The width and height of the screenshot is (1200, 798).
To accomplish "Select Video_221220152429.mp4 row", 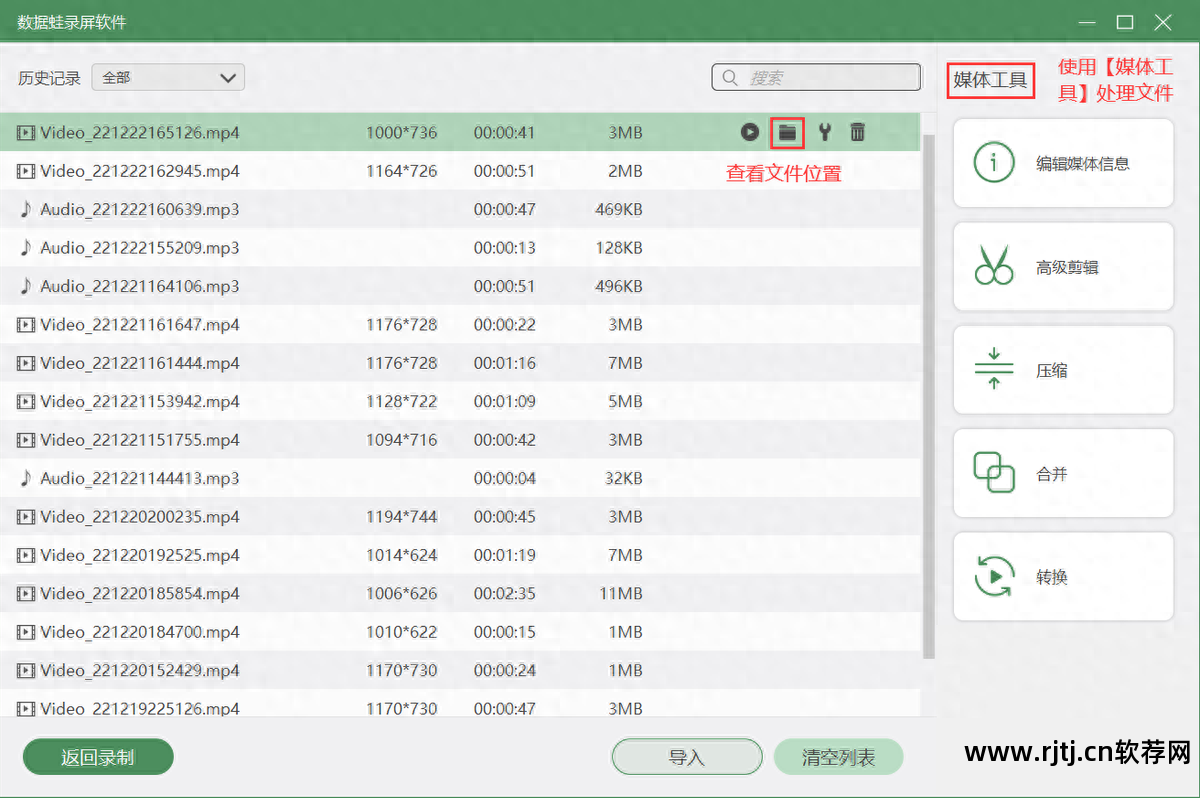I will [x=460, y=670].
